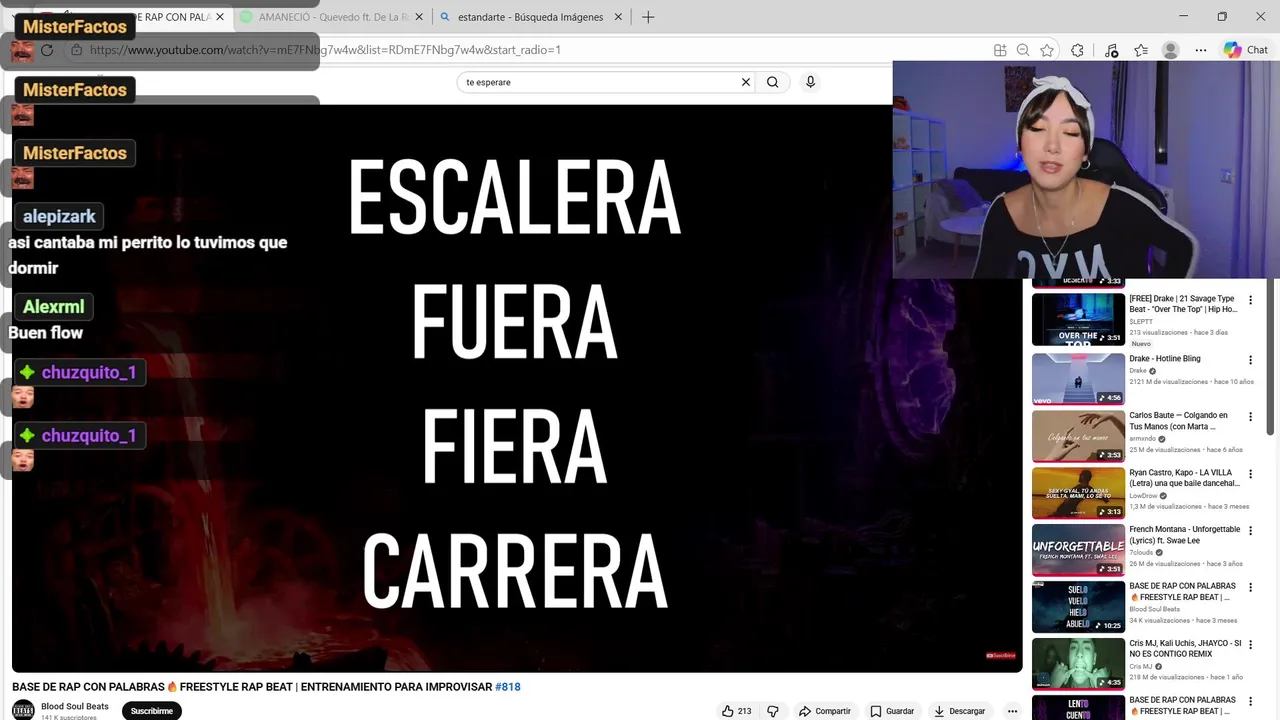
Task: Click the YouTube search magnifier button
Action: [772, 82]
